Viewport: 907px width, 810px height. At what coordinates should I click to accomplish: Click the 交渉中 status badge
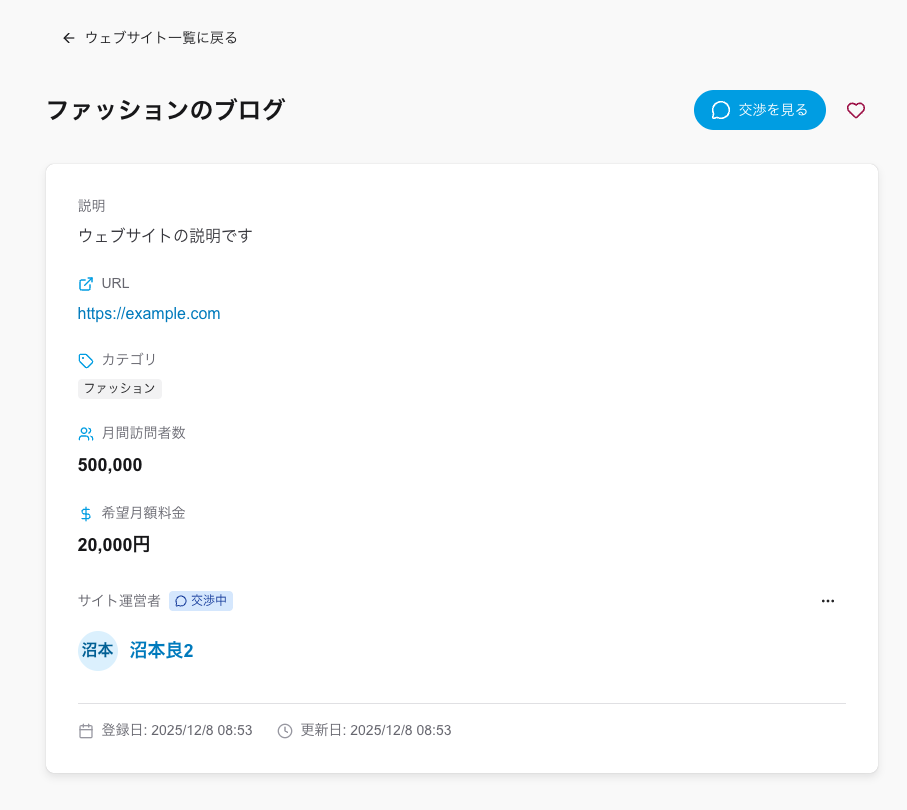click(201, 601)
